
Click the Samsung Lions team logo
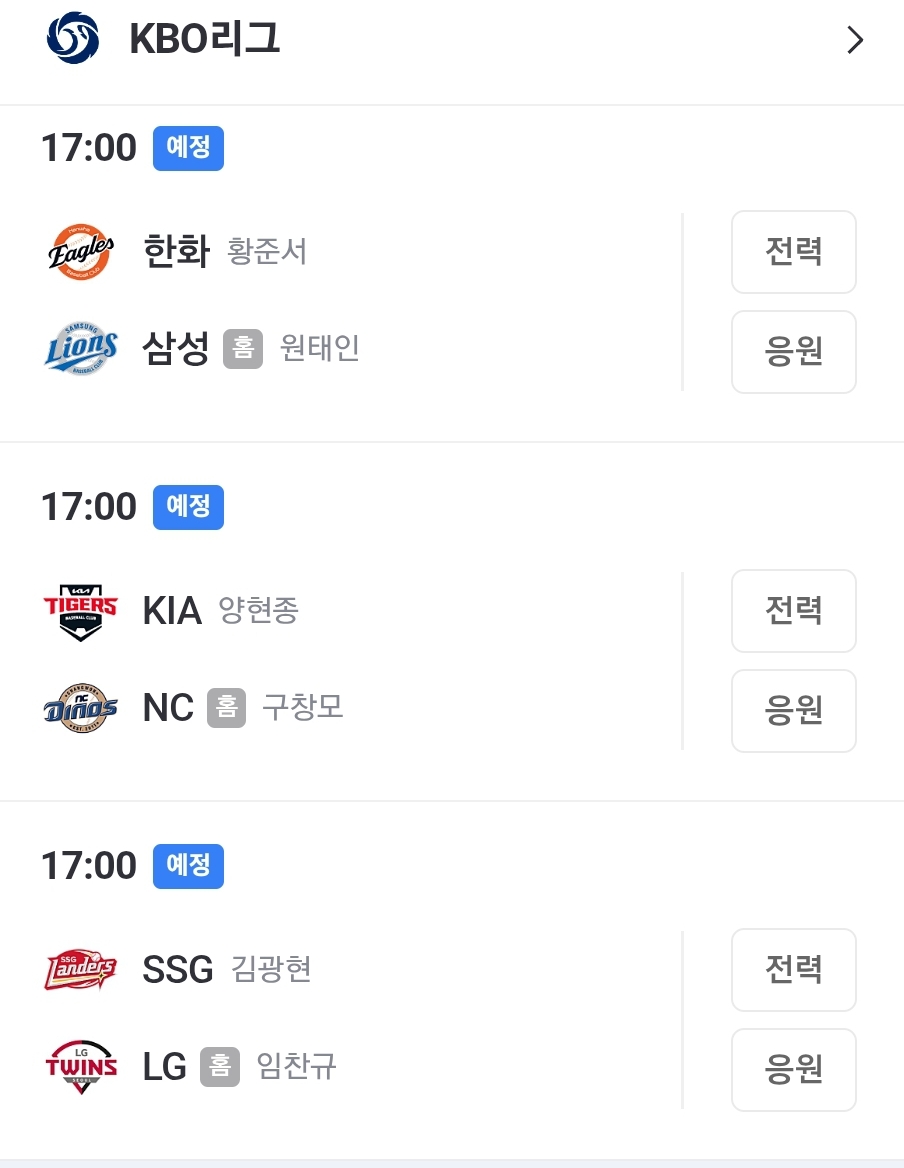(81, 349)
